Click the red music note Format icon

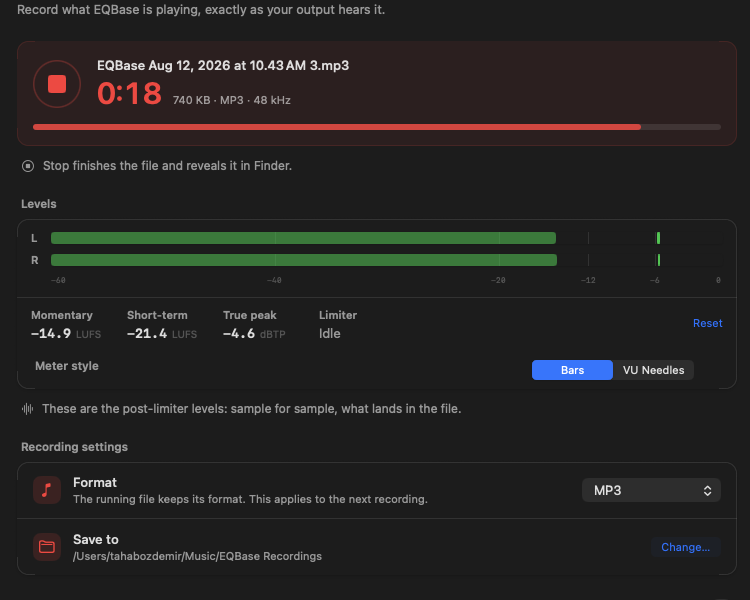tap(47, 490)
